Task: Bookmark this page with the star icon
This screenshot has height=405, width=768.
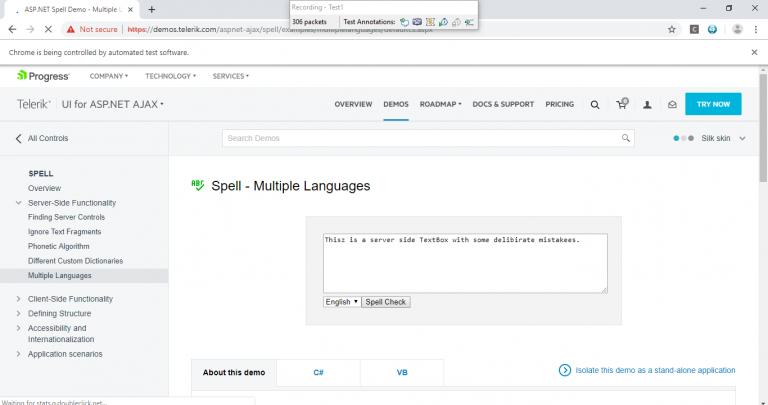Action: click(x=672, y=30)
